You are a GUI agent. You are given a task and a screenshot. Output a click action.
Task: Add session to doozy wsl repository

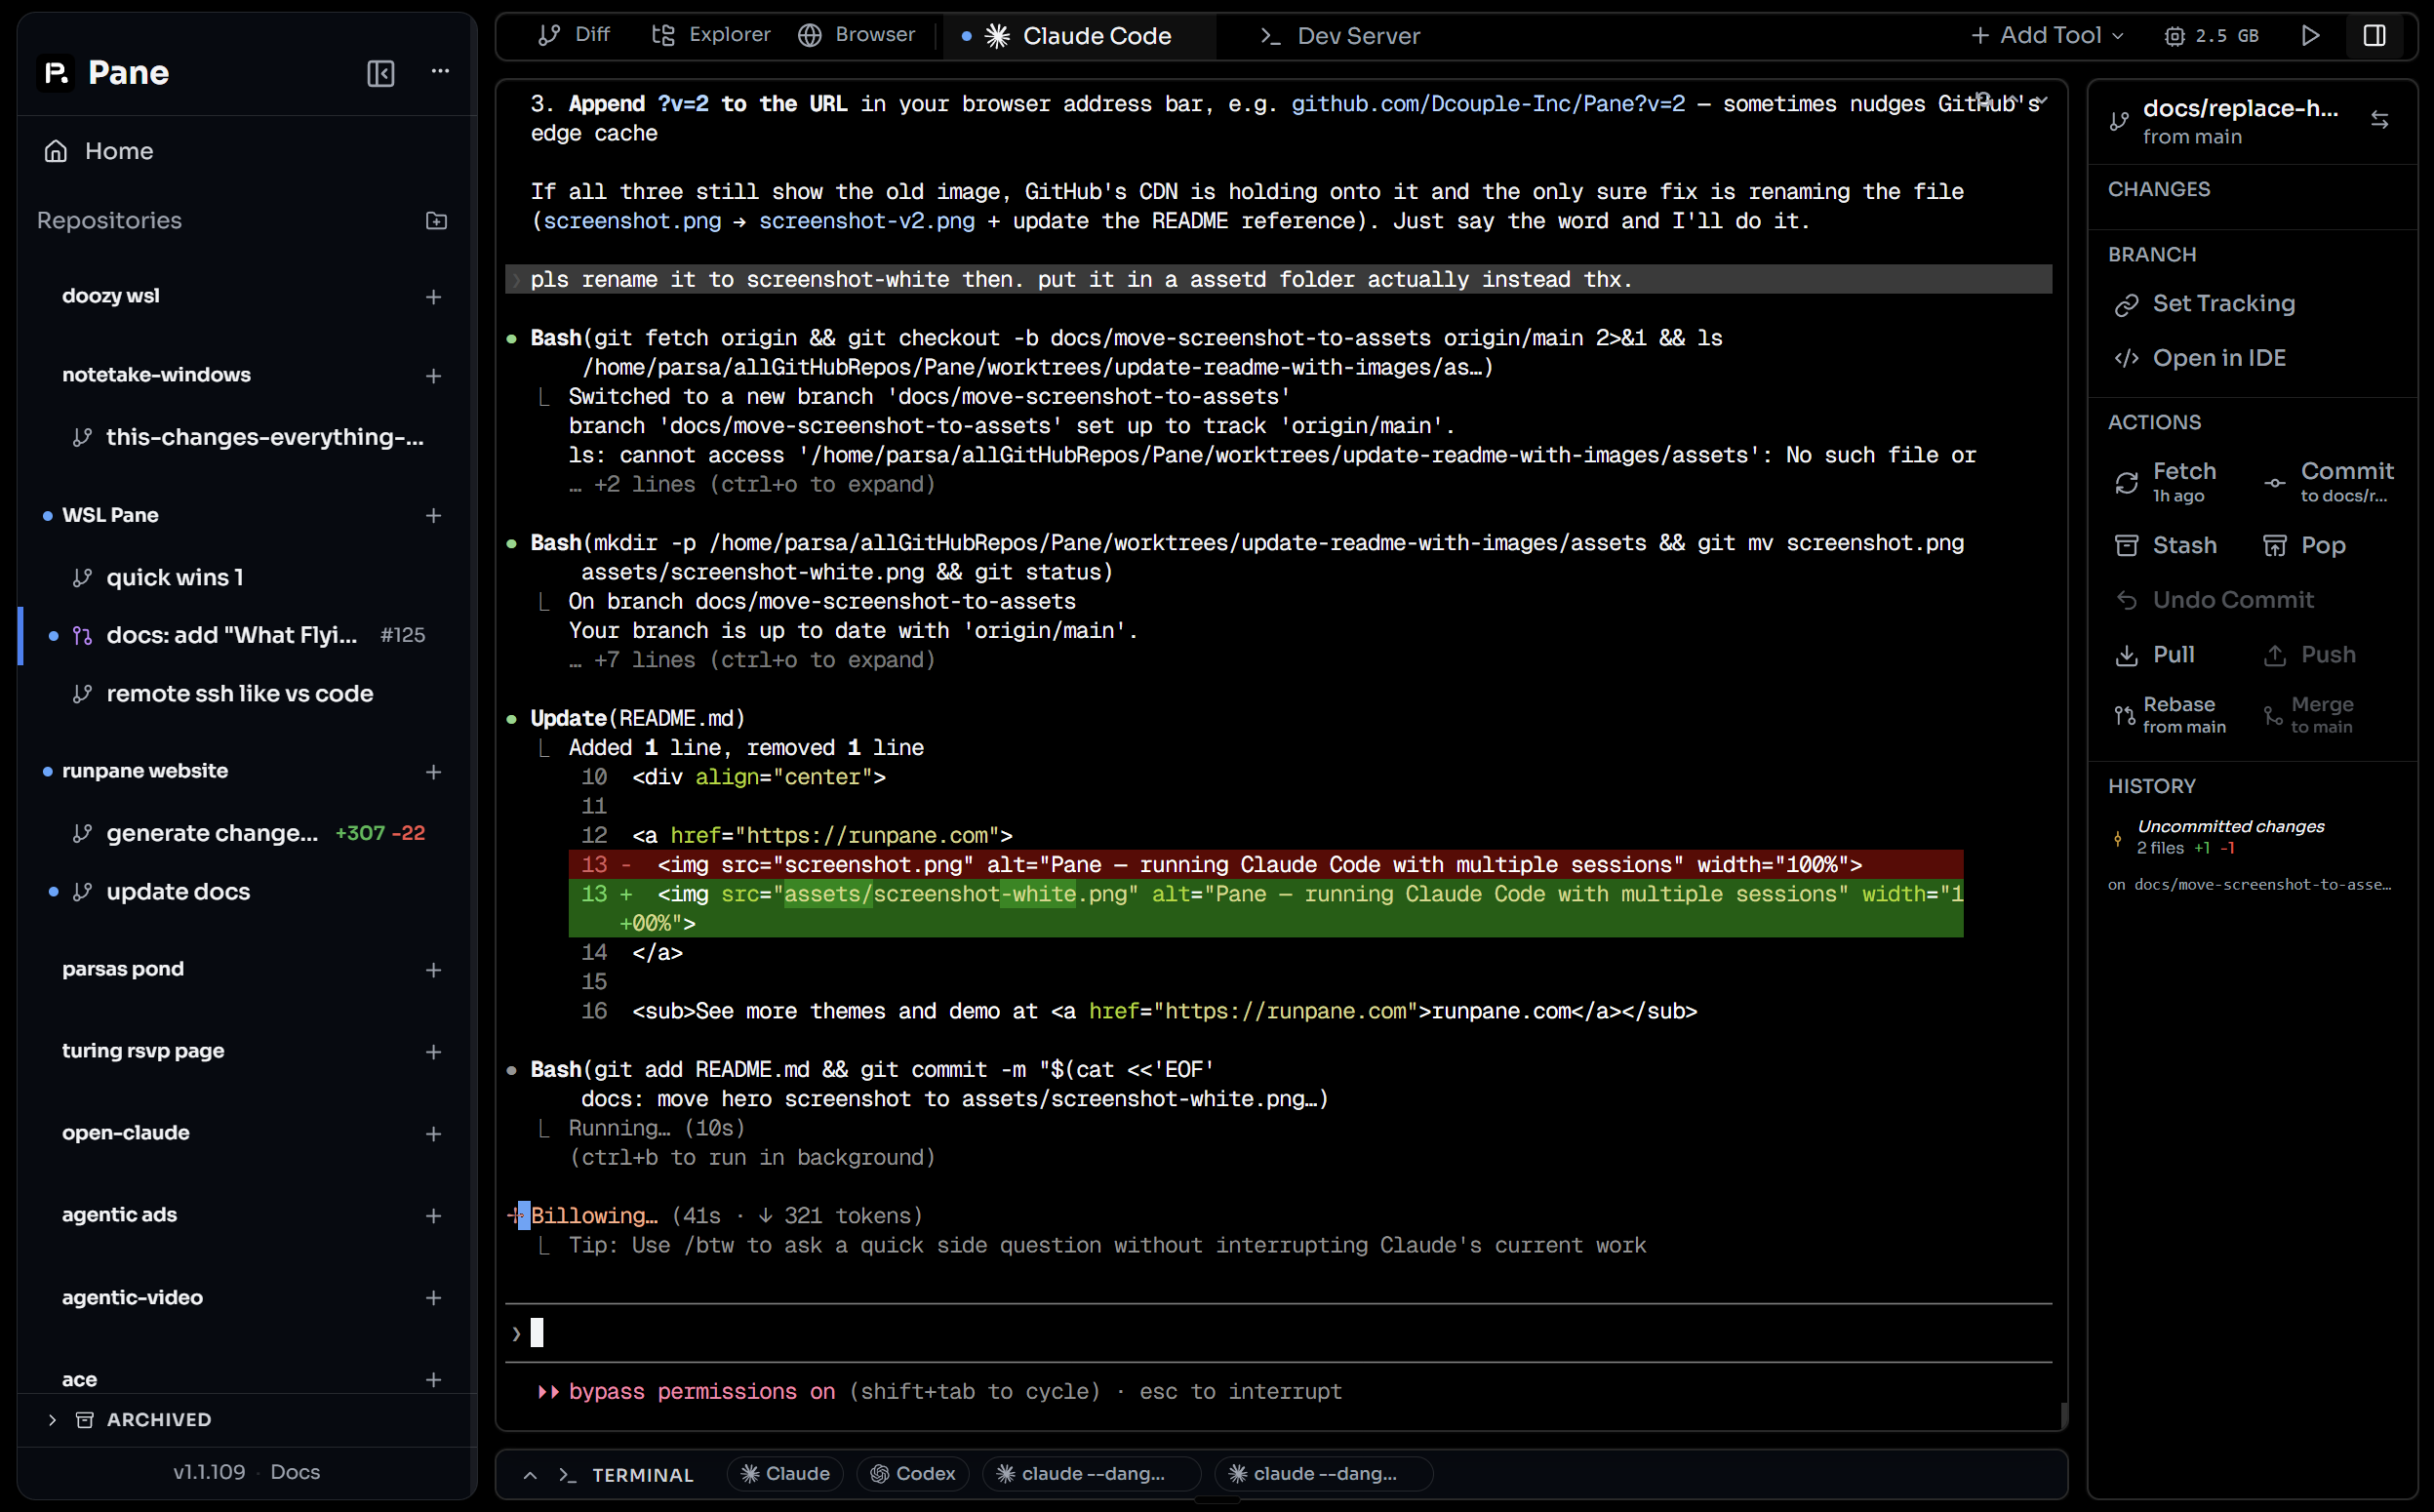click(x=433, y=297)
